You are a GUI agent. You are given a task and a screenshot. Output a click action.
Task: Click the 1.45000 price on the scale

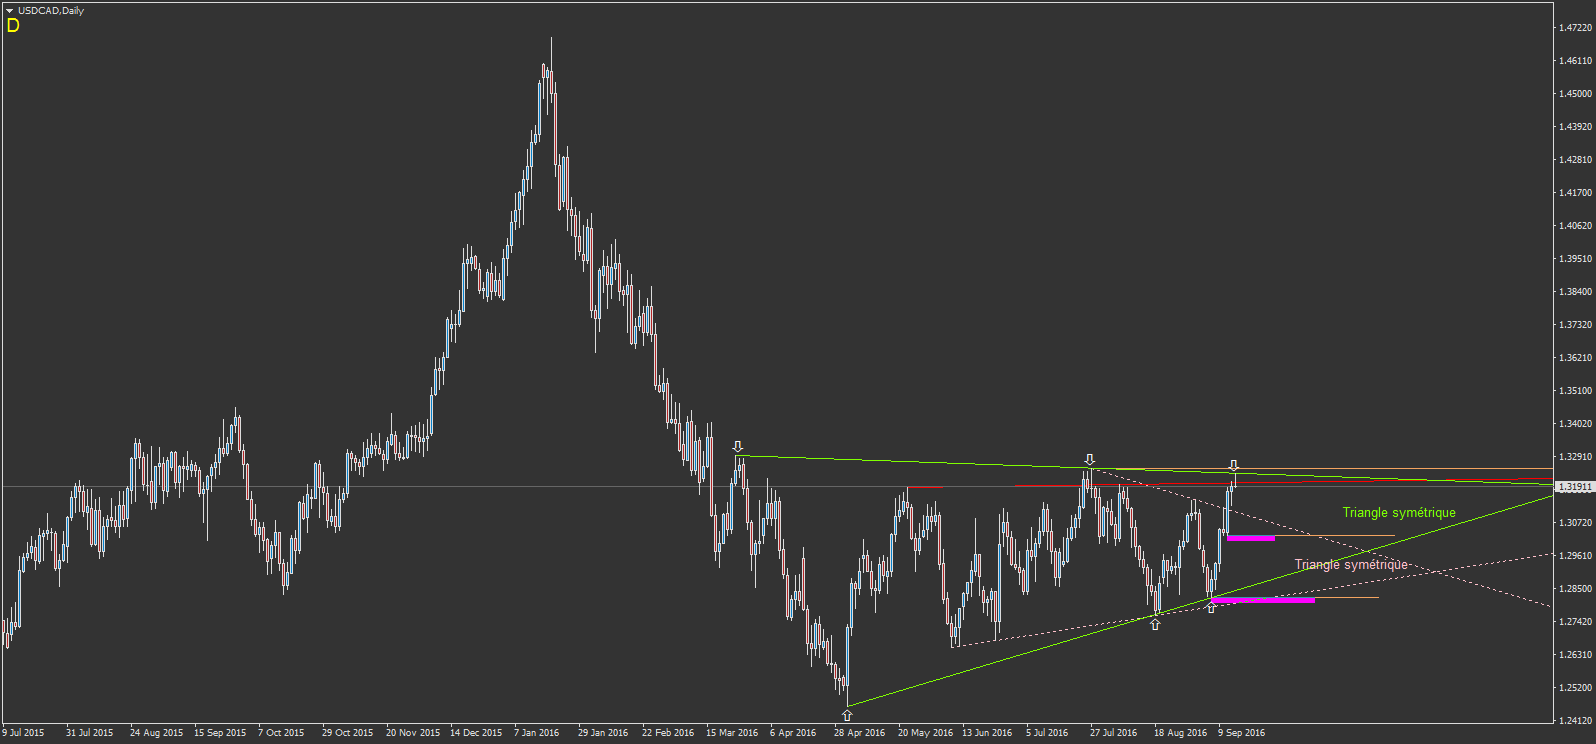1575,94
